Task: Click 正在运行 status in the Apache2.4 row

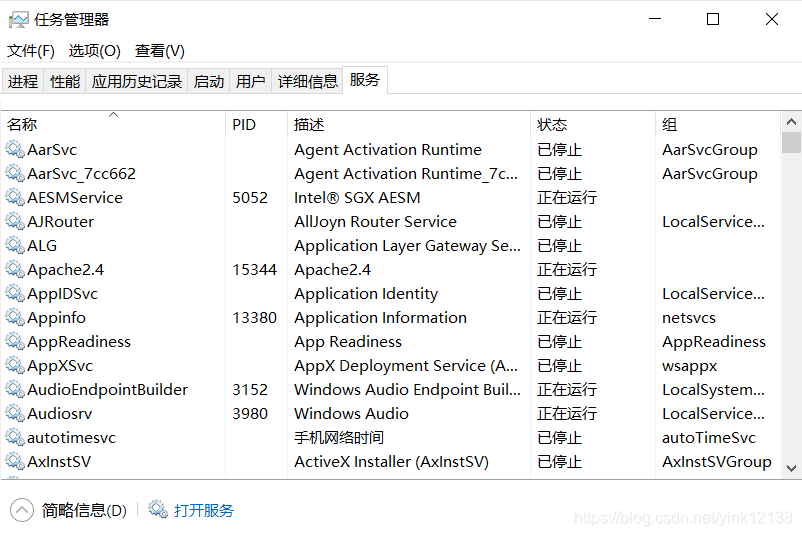Action: tap(567, 270)
